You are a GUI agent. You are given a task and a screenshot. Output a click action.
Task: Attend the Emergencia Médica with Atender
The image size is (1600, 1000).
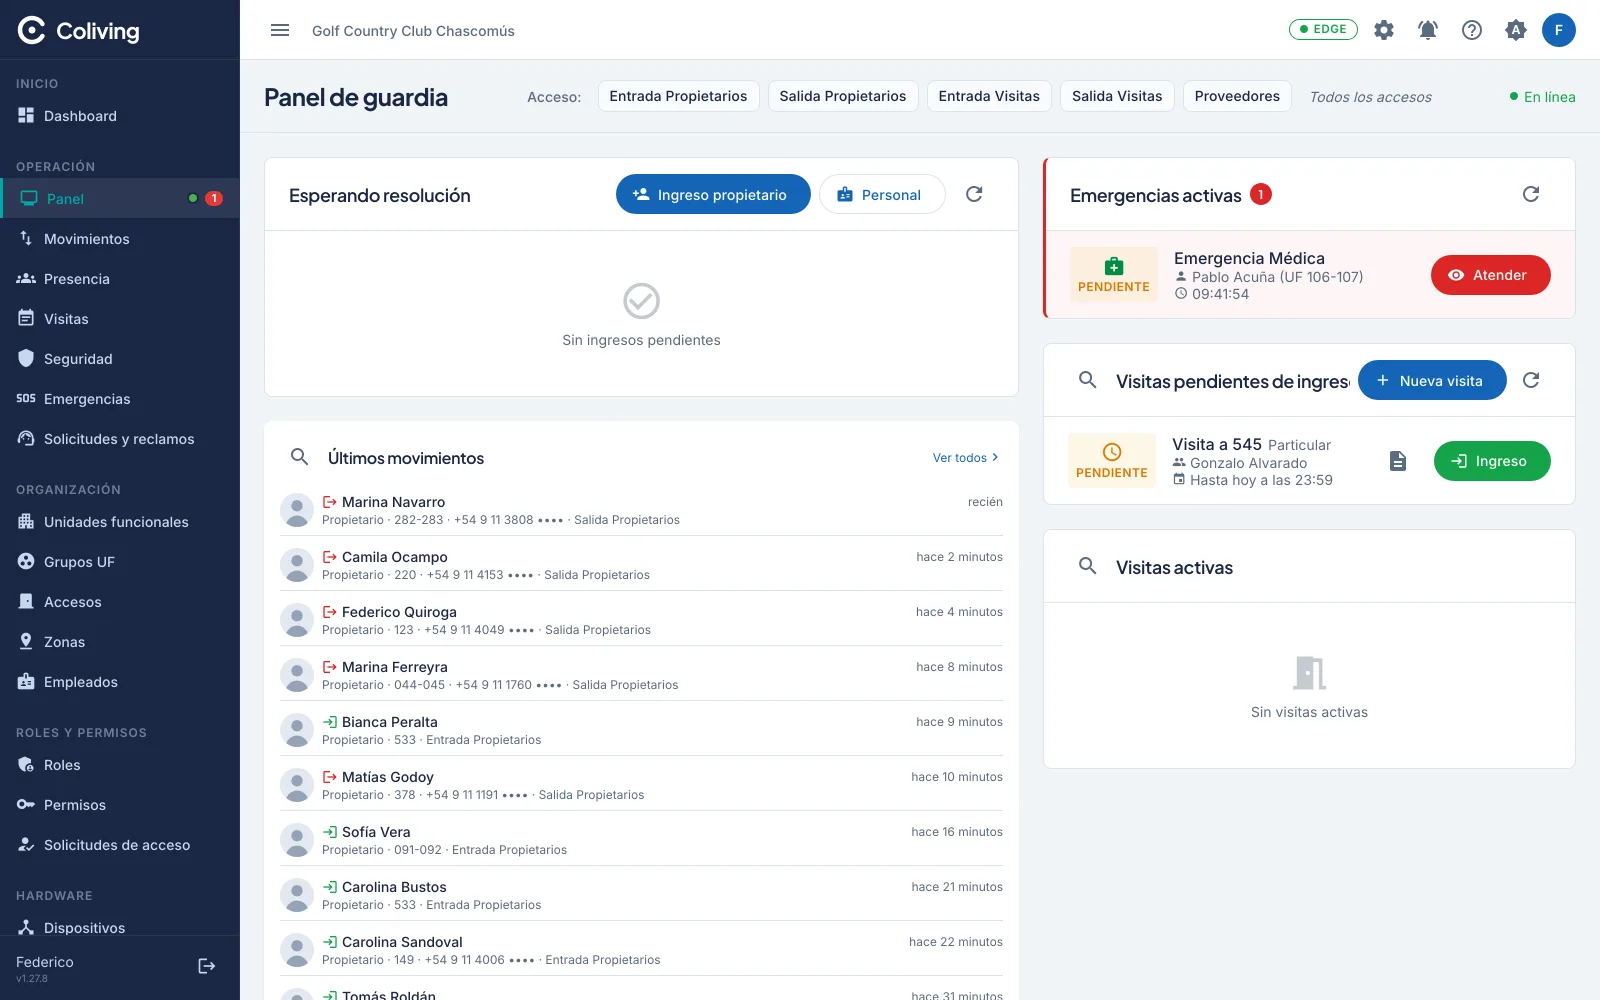[x=1490, y=275]
